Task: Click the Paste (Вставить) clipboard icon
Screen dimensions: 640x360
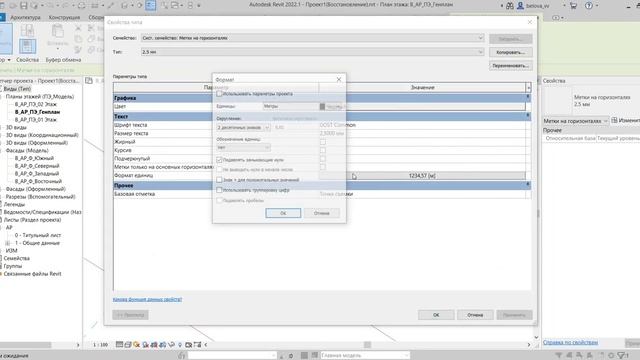Action: pos(57,32)
